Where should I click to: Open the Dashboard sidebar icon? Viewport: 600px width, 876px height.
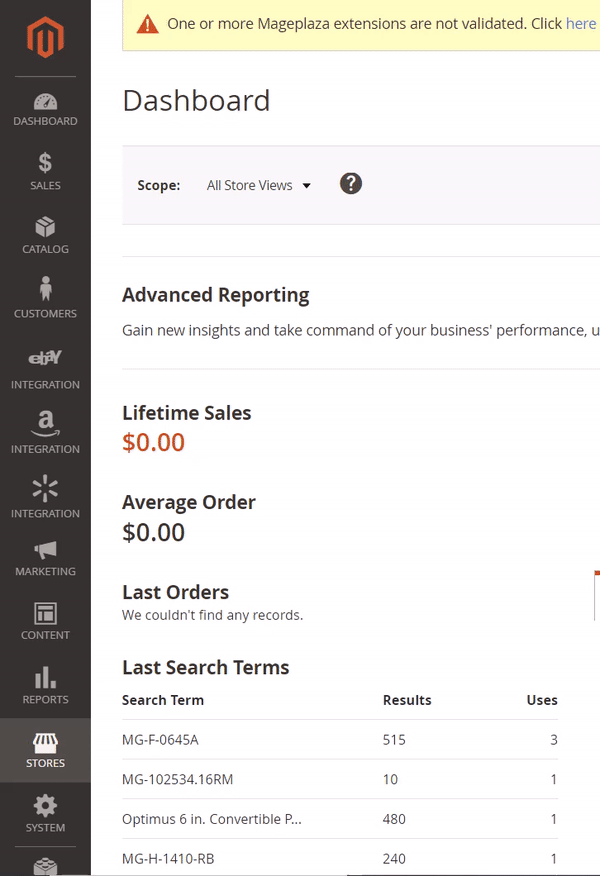coord(45,110)
